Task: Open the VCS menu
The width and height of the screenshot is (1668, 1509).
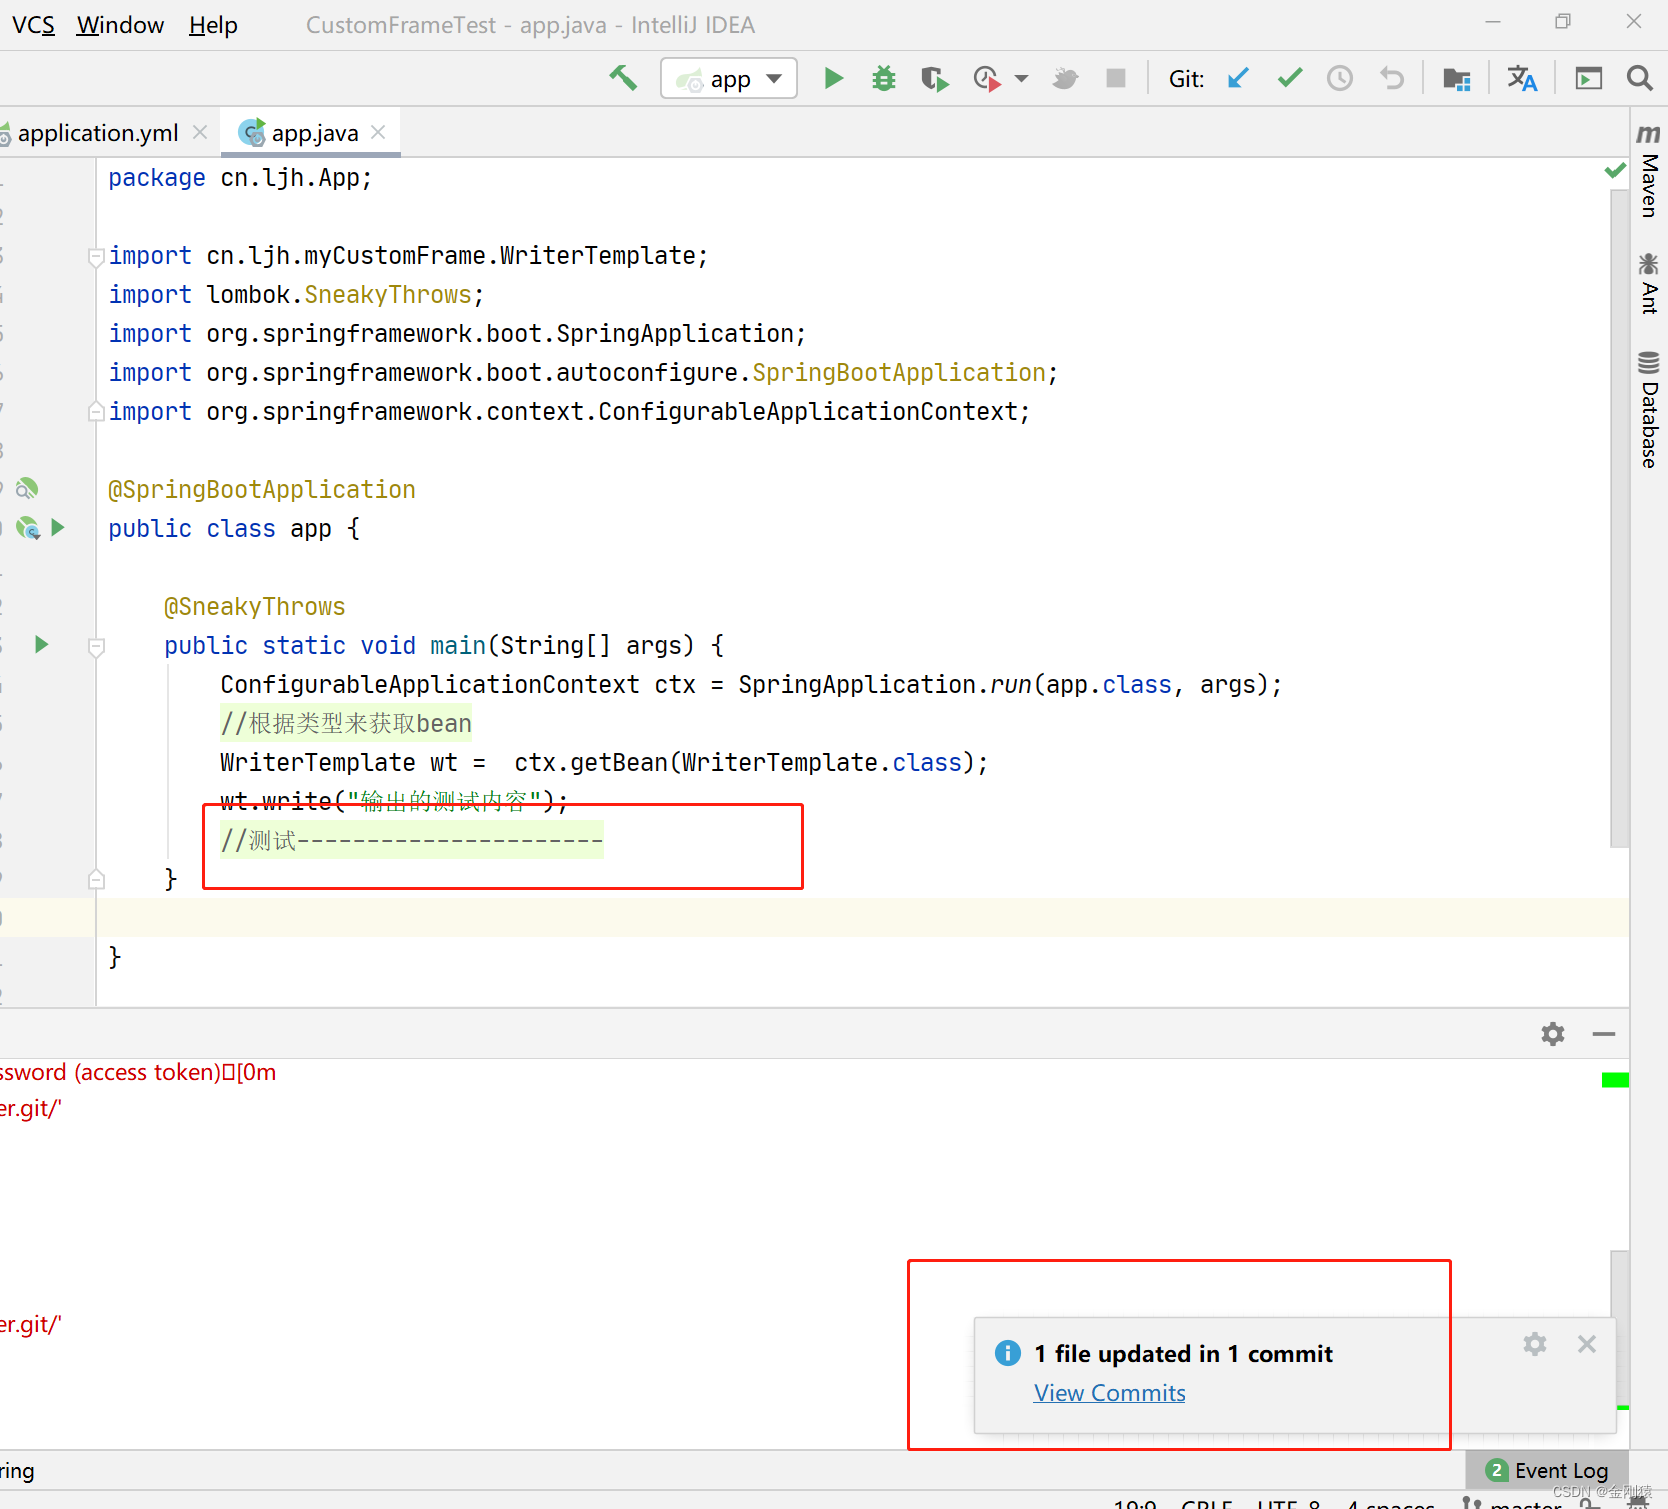Action: [33, 25]
